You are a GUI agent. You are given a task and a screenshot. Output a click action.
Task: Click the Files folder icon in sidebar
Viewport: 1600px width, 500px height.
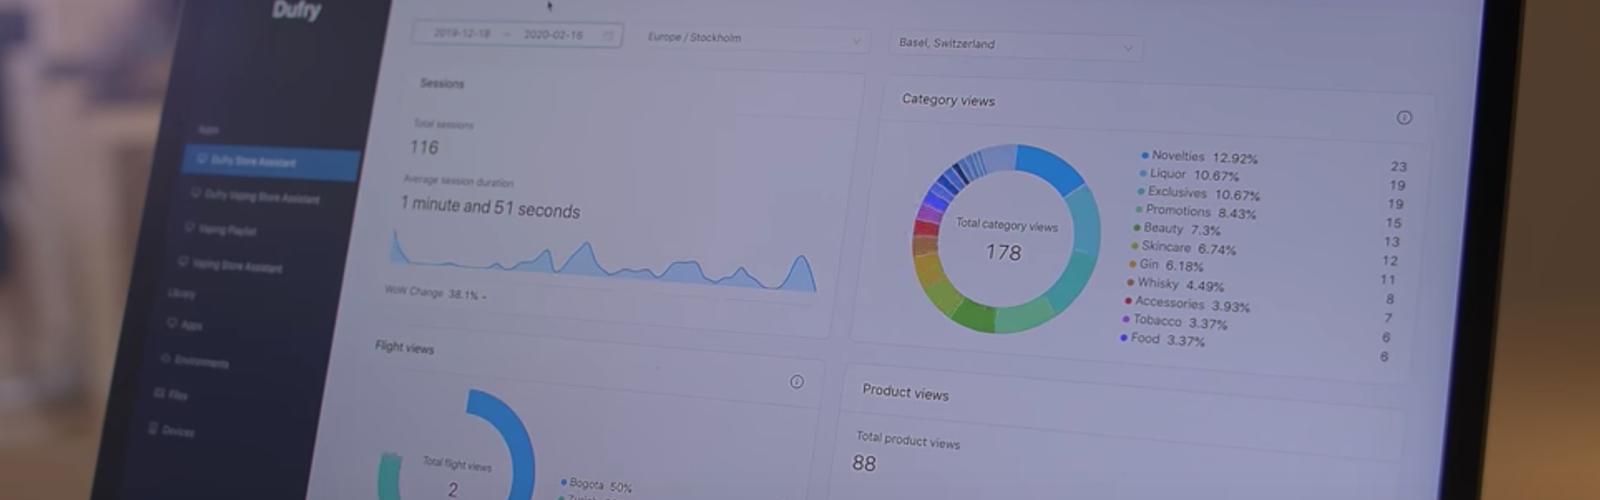(x=159, y=393)
